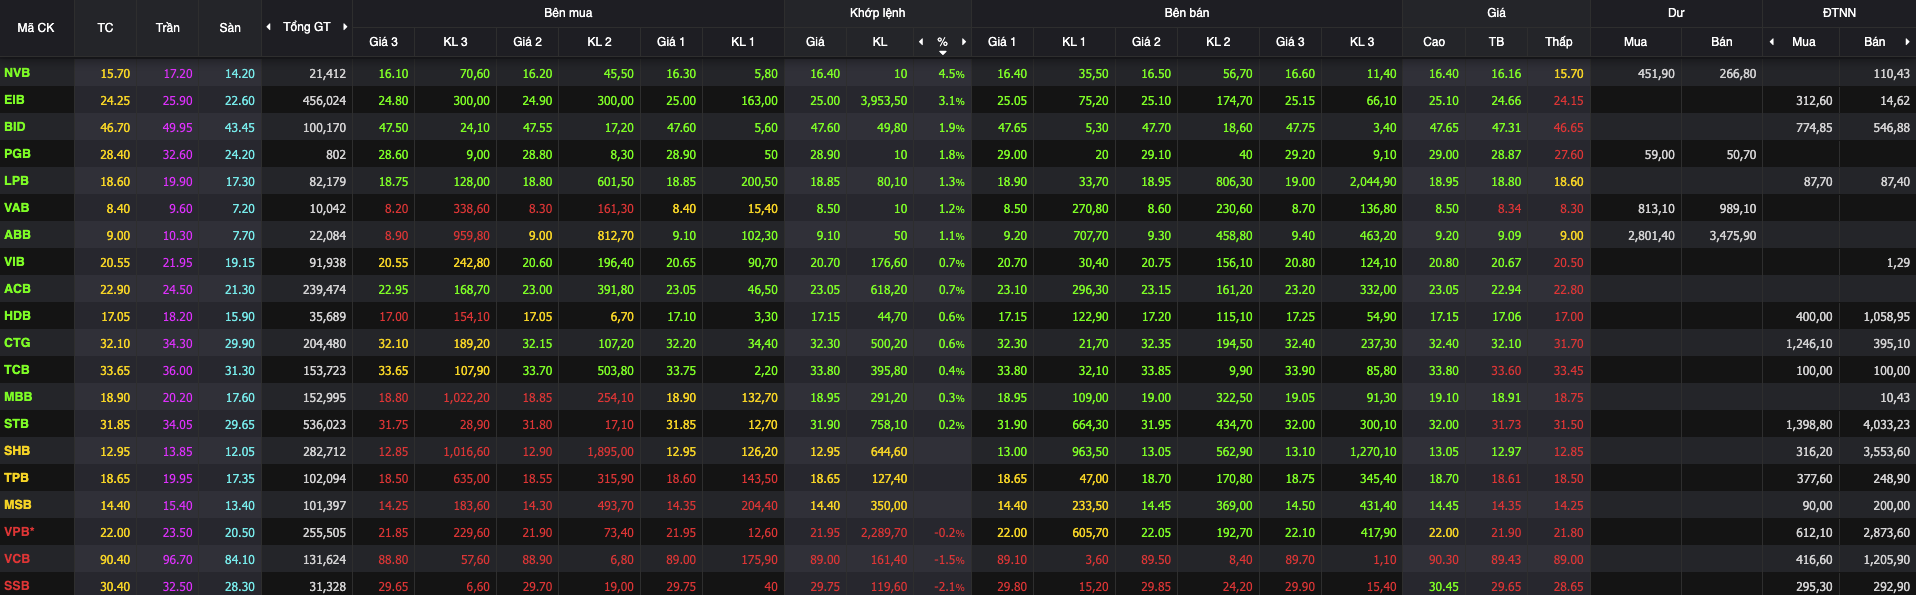
Task: Click MBB buy volume 1,022,20
Action: tap(466, 398)
